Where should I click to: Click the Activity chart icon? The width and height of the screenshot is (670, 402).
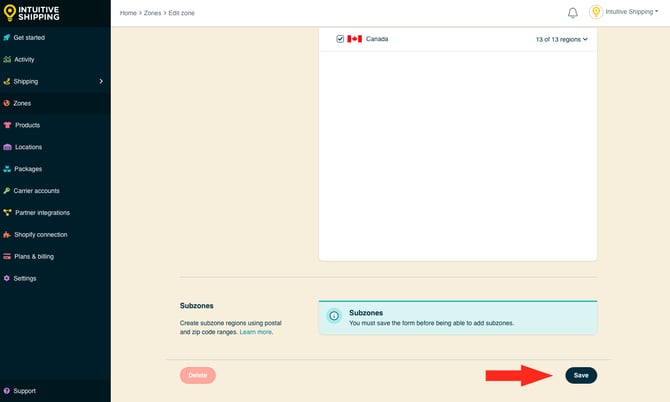coord(7,60)
